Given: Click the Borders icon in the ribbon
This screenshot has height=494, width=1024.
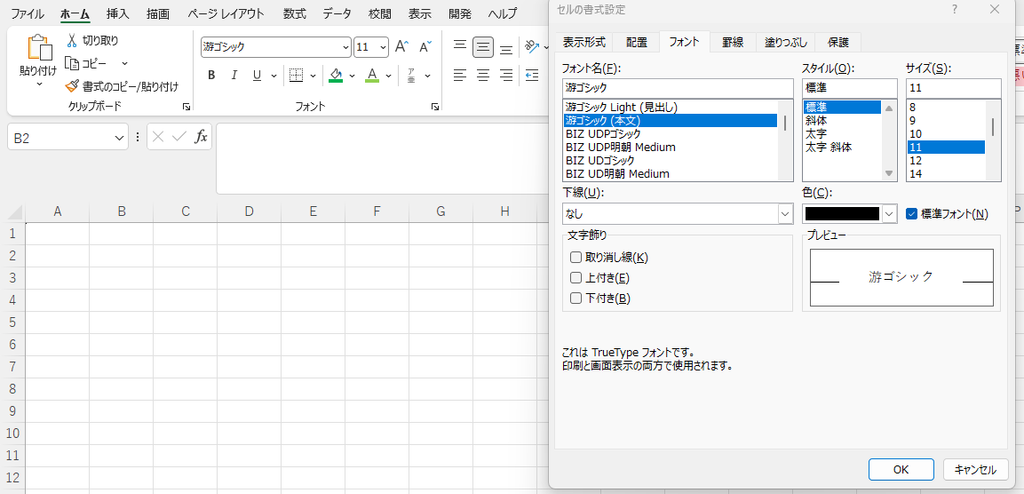Looking at the screenshot, I should [x=296, y=75].
